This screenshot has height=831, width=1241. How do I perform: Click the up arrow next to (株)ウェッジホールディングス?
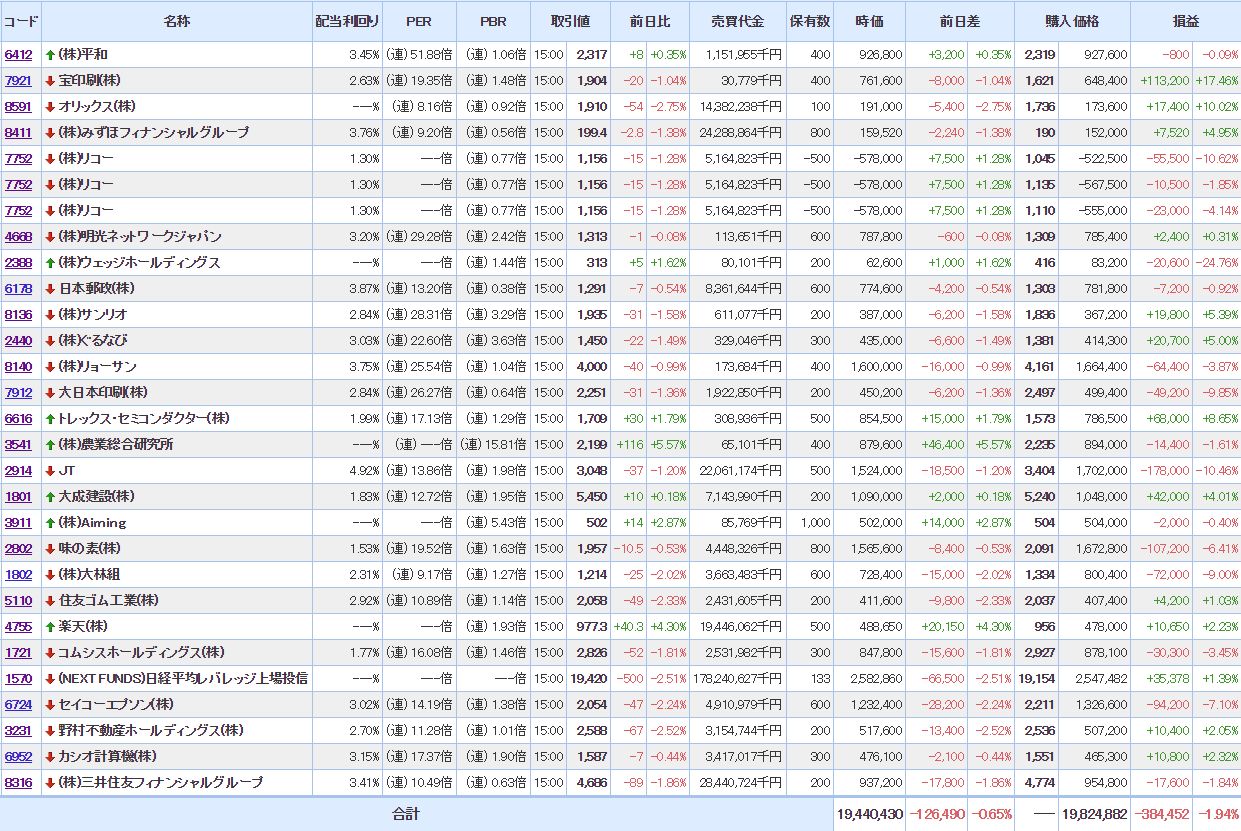coord(50,262)
